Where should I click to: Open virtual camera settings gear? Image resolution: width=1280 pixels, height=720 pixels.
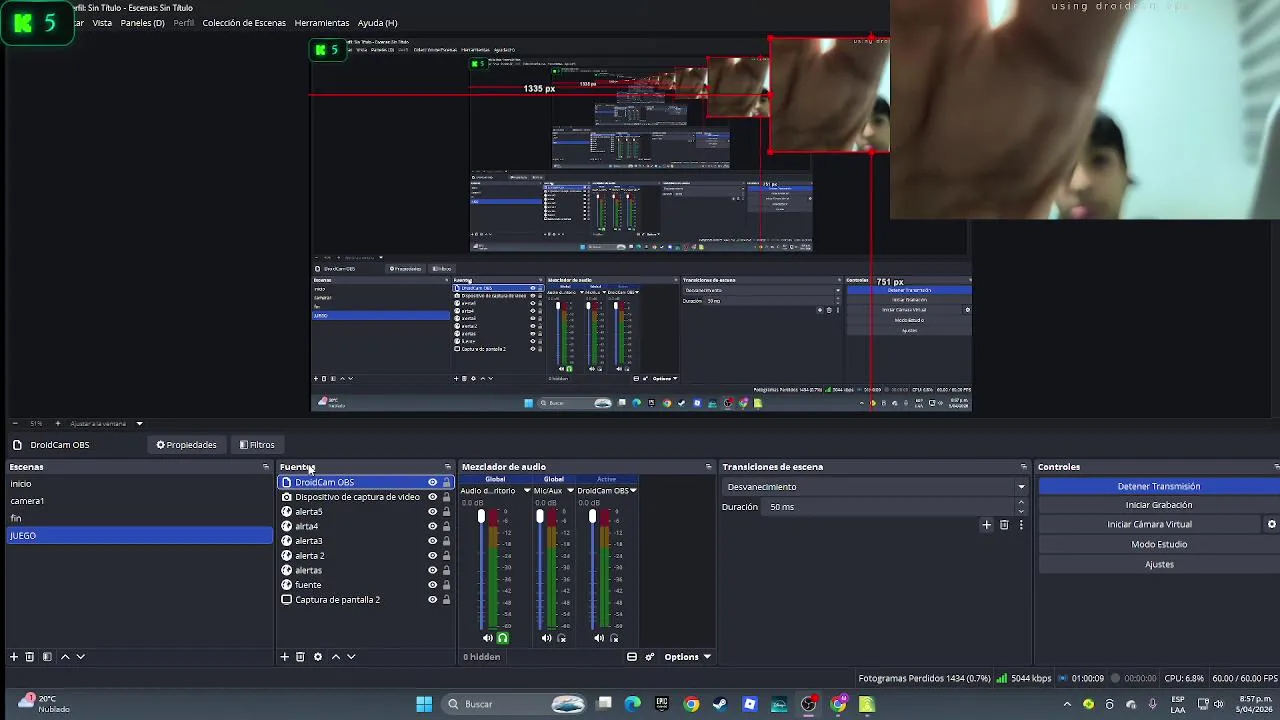[1272, 524]
